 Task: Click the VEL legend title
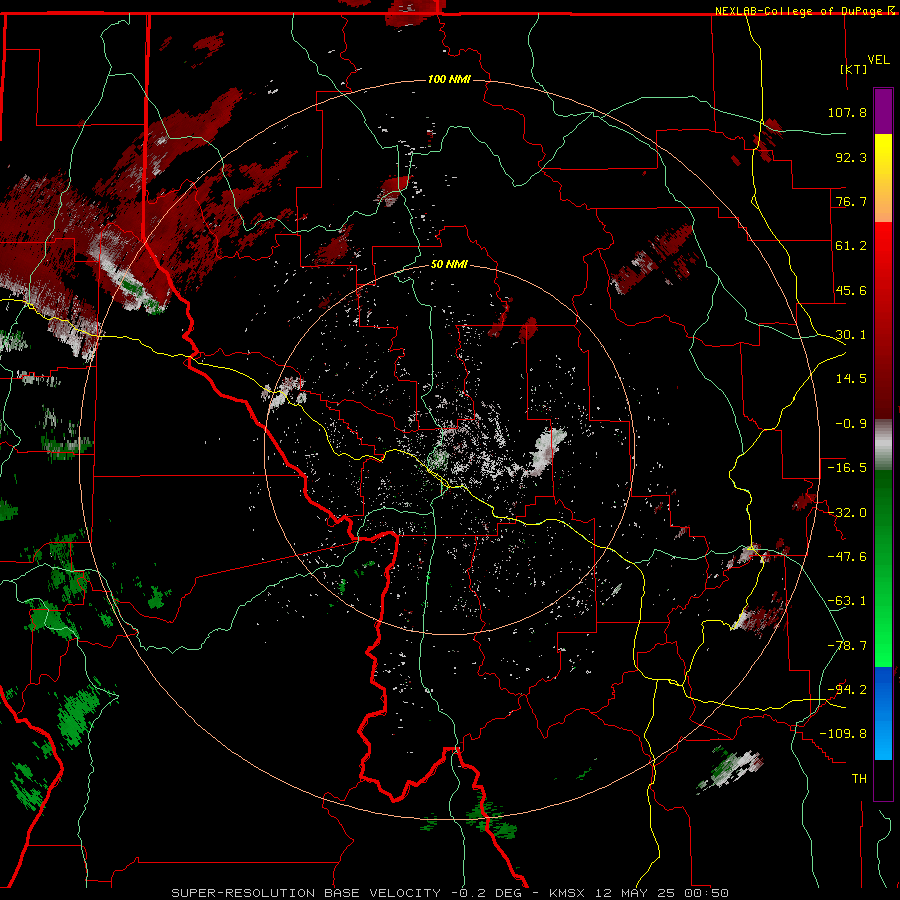click(878, 60)
